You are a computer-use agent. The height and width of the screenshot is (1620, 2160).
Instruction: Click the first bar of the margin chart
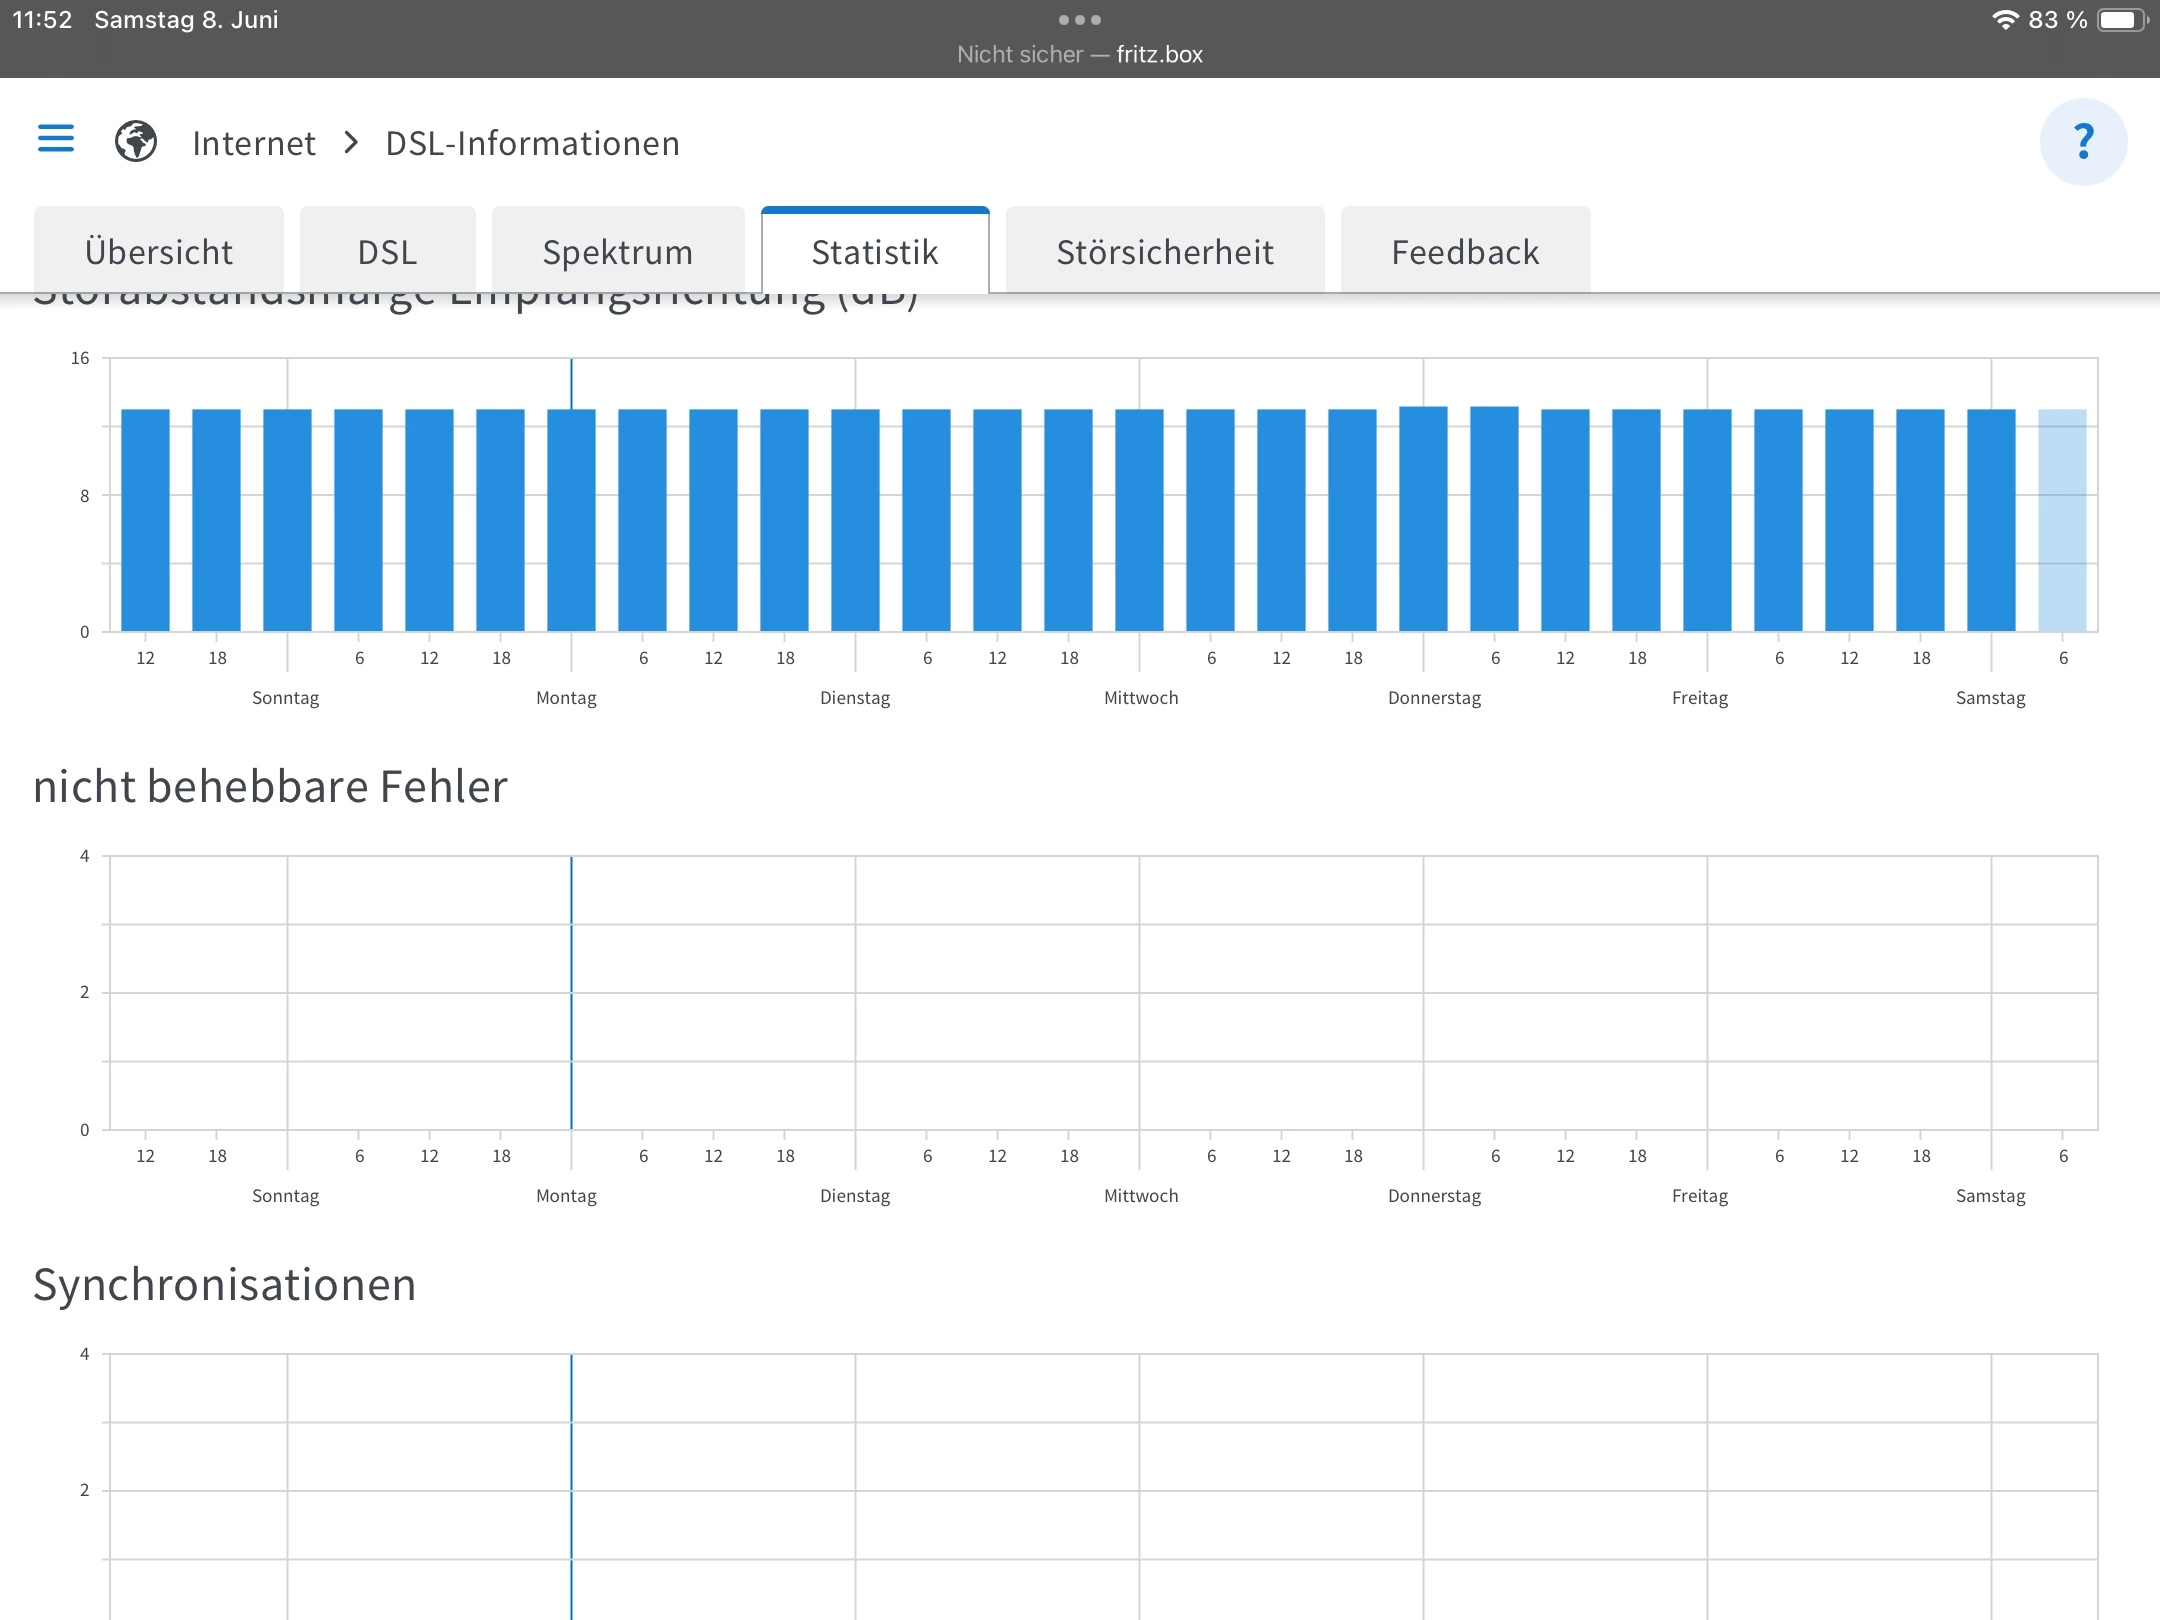[x=145, y=520]
